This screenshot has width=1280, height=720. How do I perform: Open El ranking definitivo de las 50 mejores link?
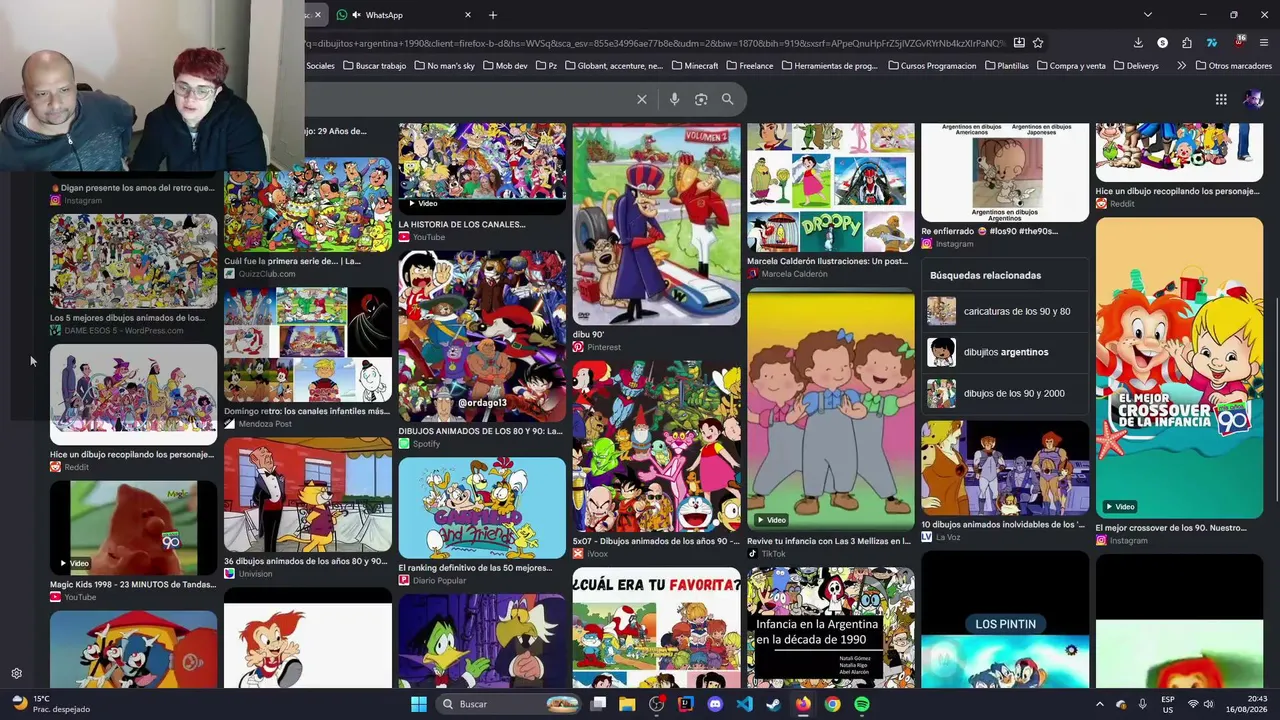click(475, 568)
